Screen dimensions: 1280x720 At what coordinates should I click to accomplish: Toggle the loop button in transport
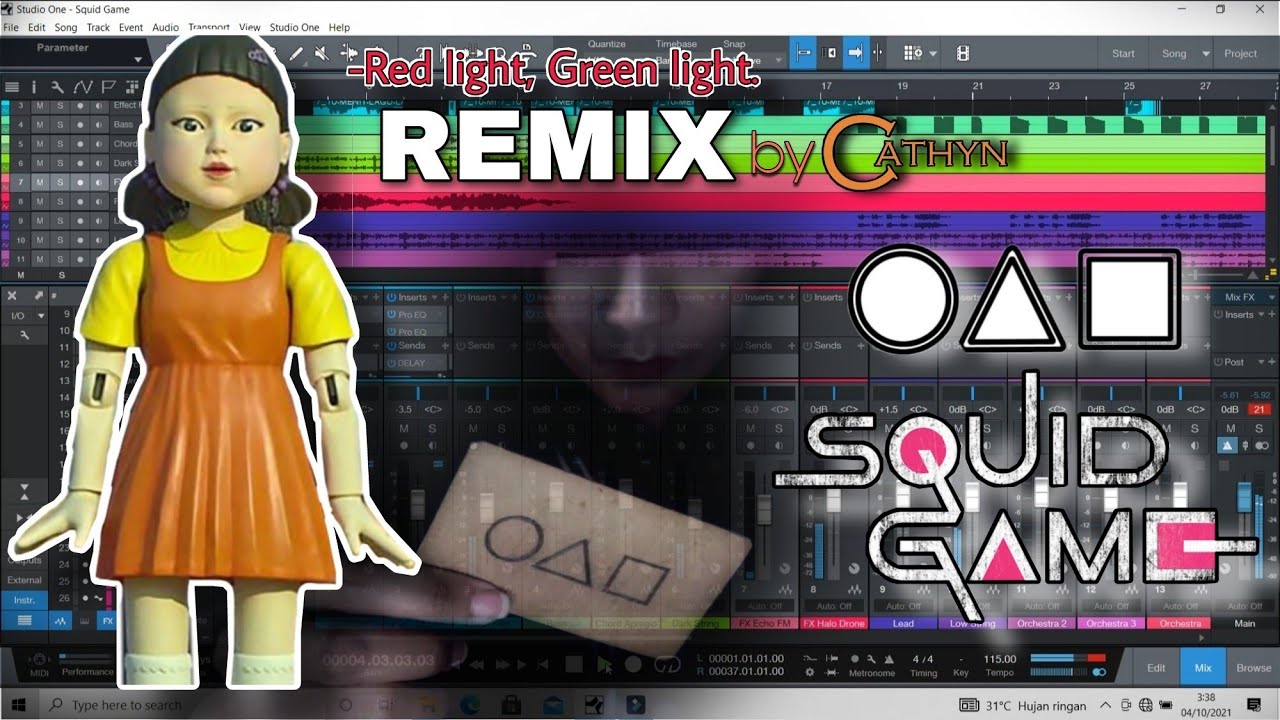pos(666,664)
